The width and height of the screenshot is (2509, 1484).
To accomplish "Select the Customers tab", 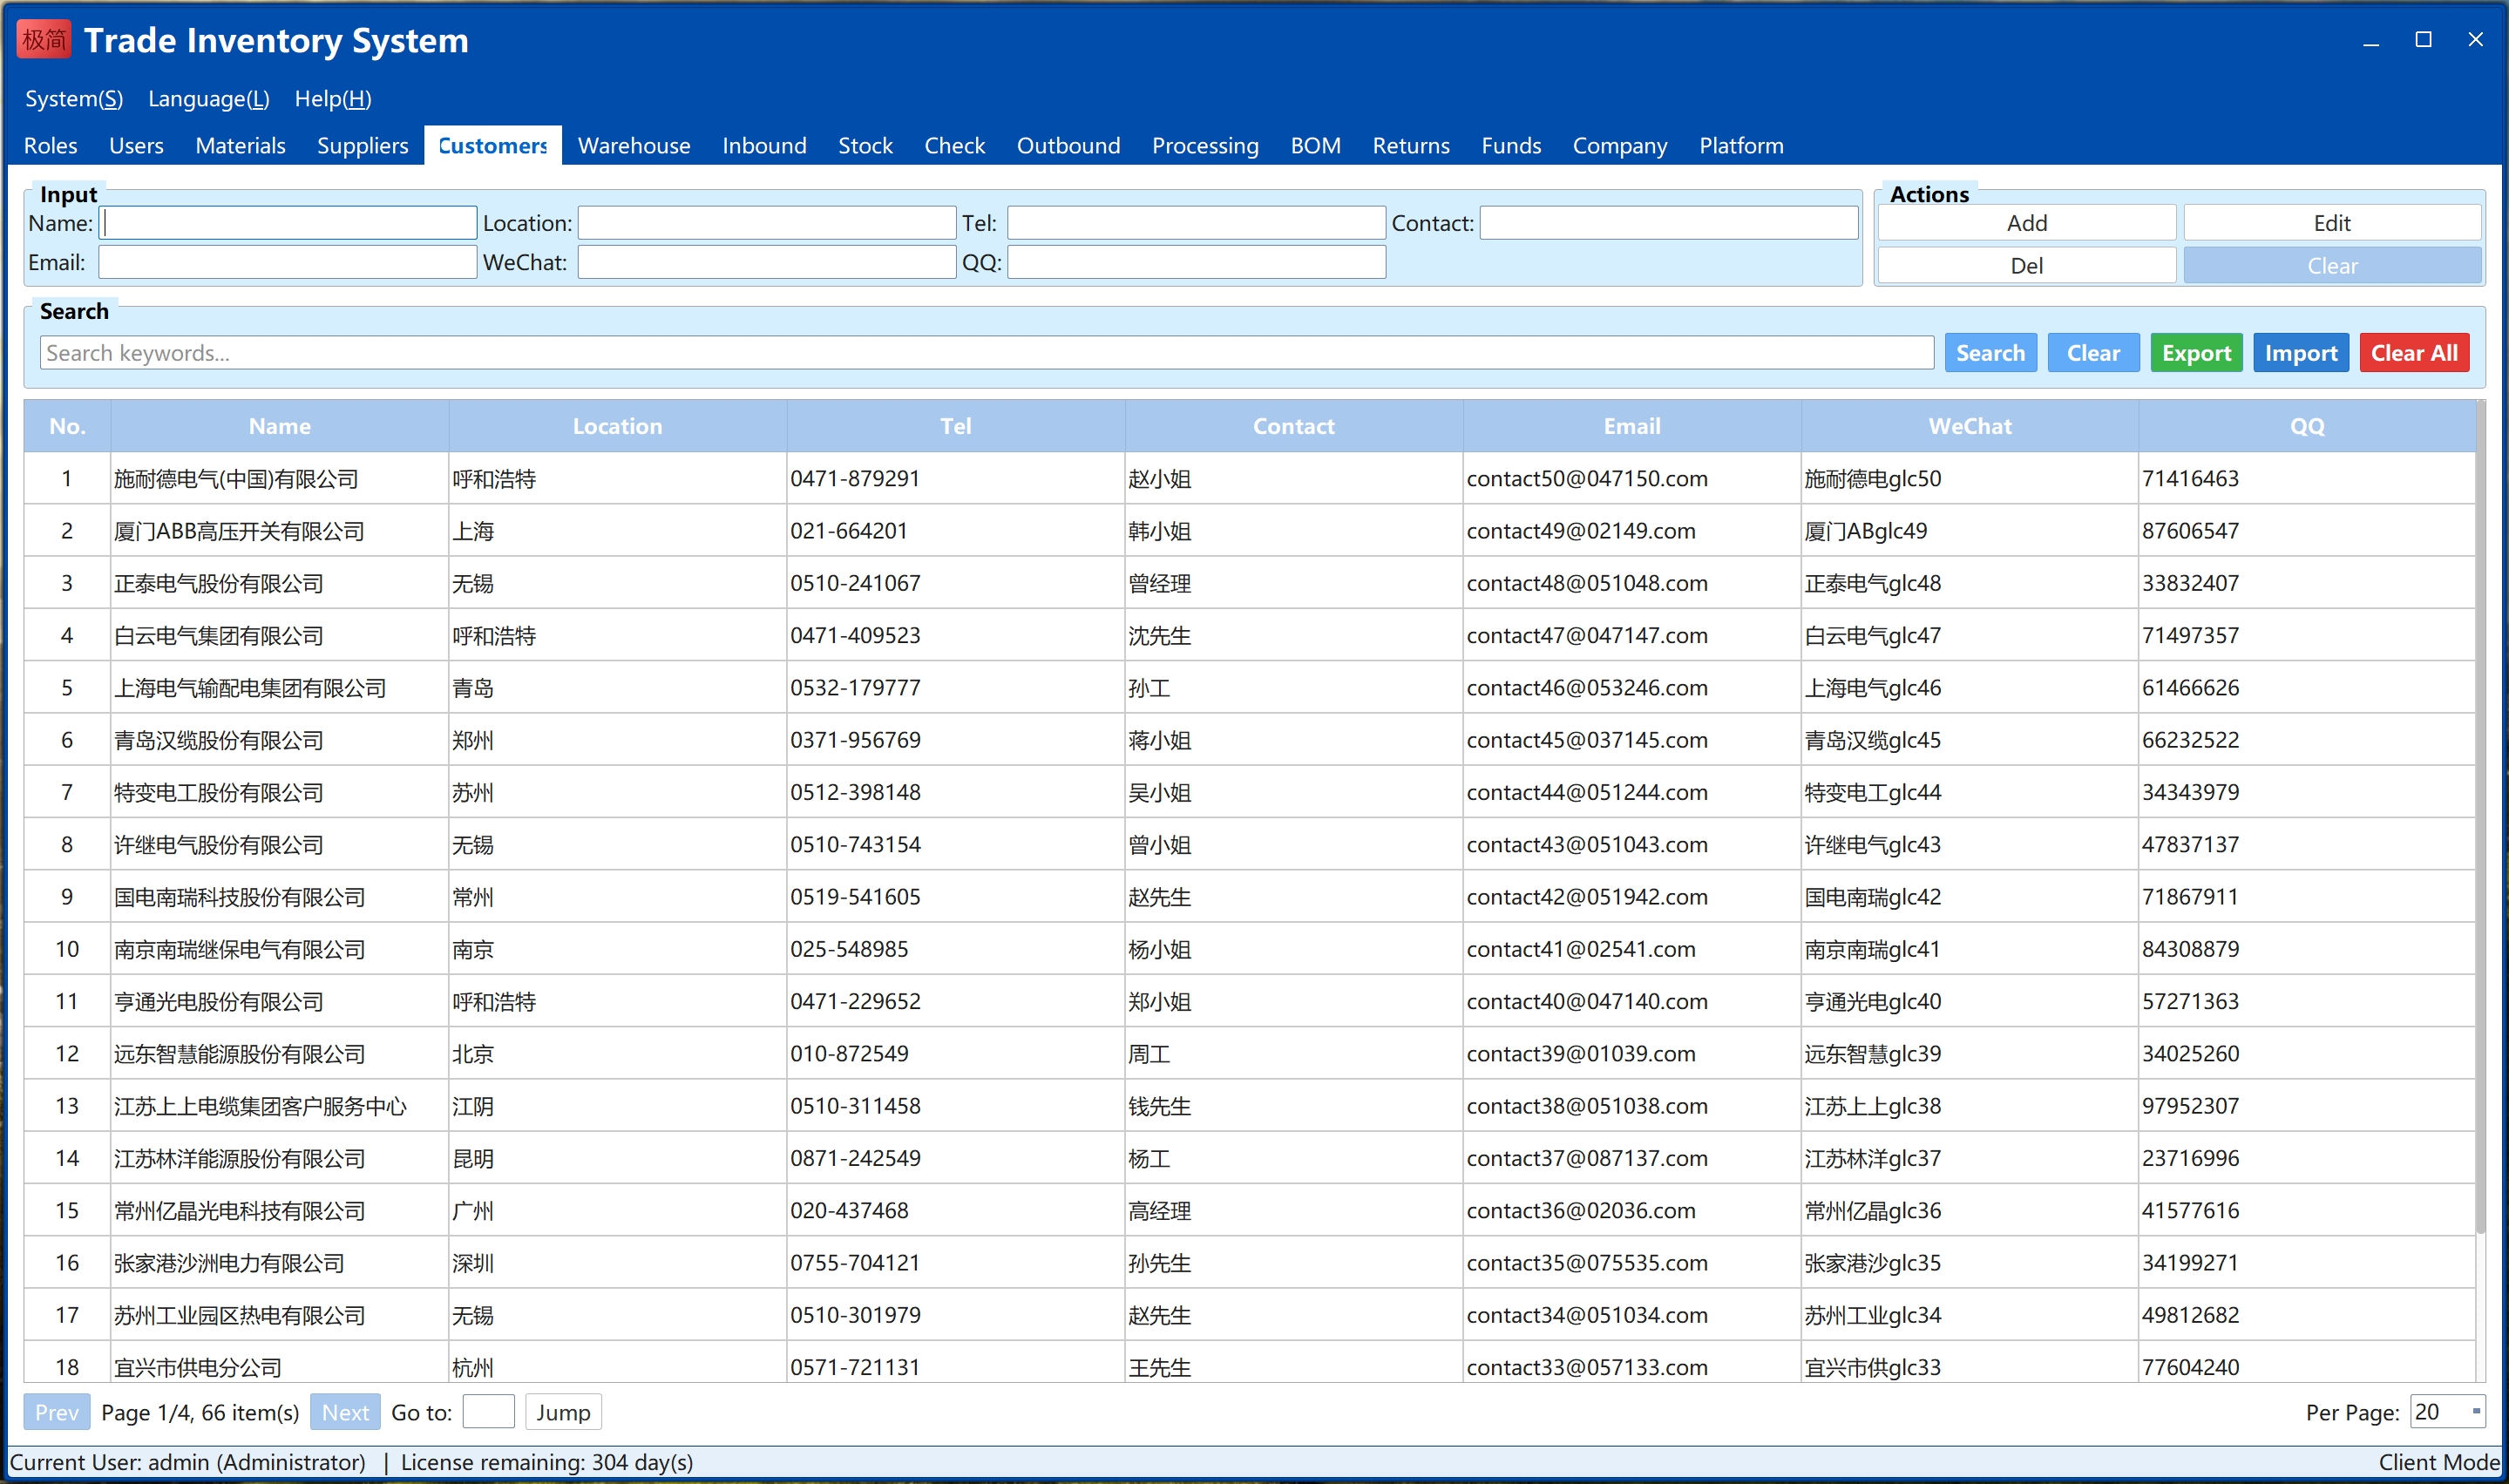I will pos(493,146).
